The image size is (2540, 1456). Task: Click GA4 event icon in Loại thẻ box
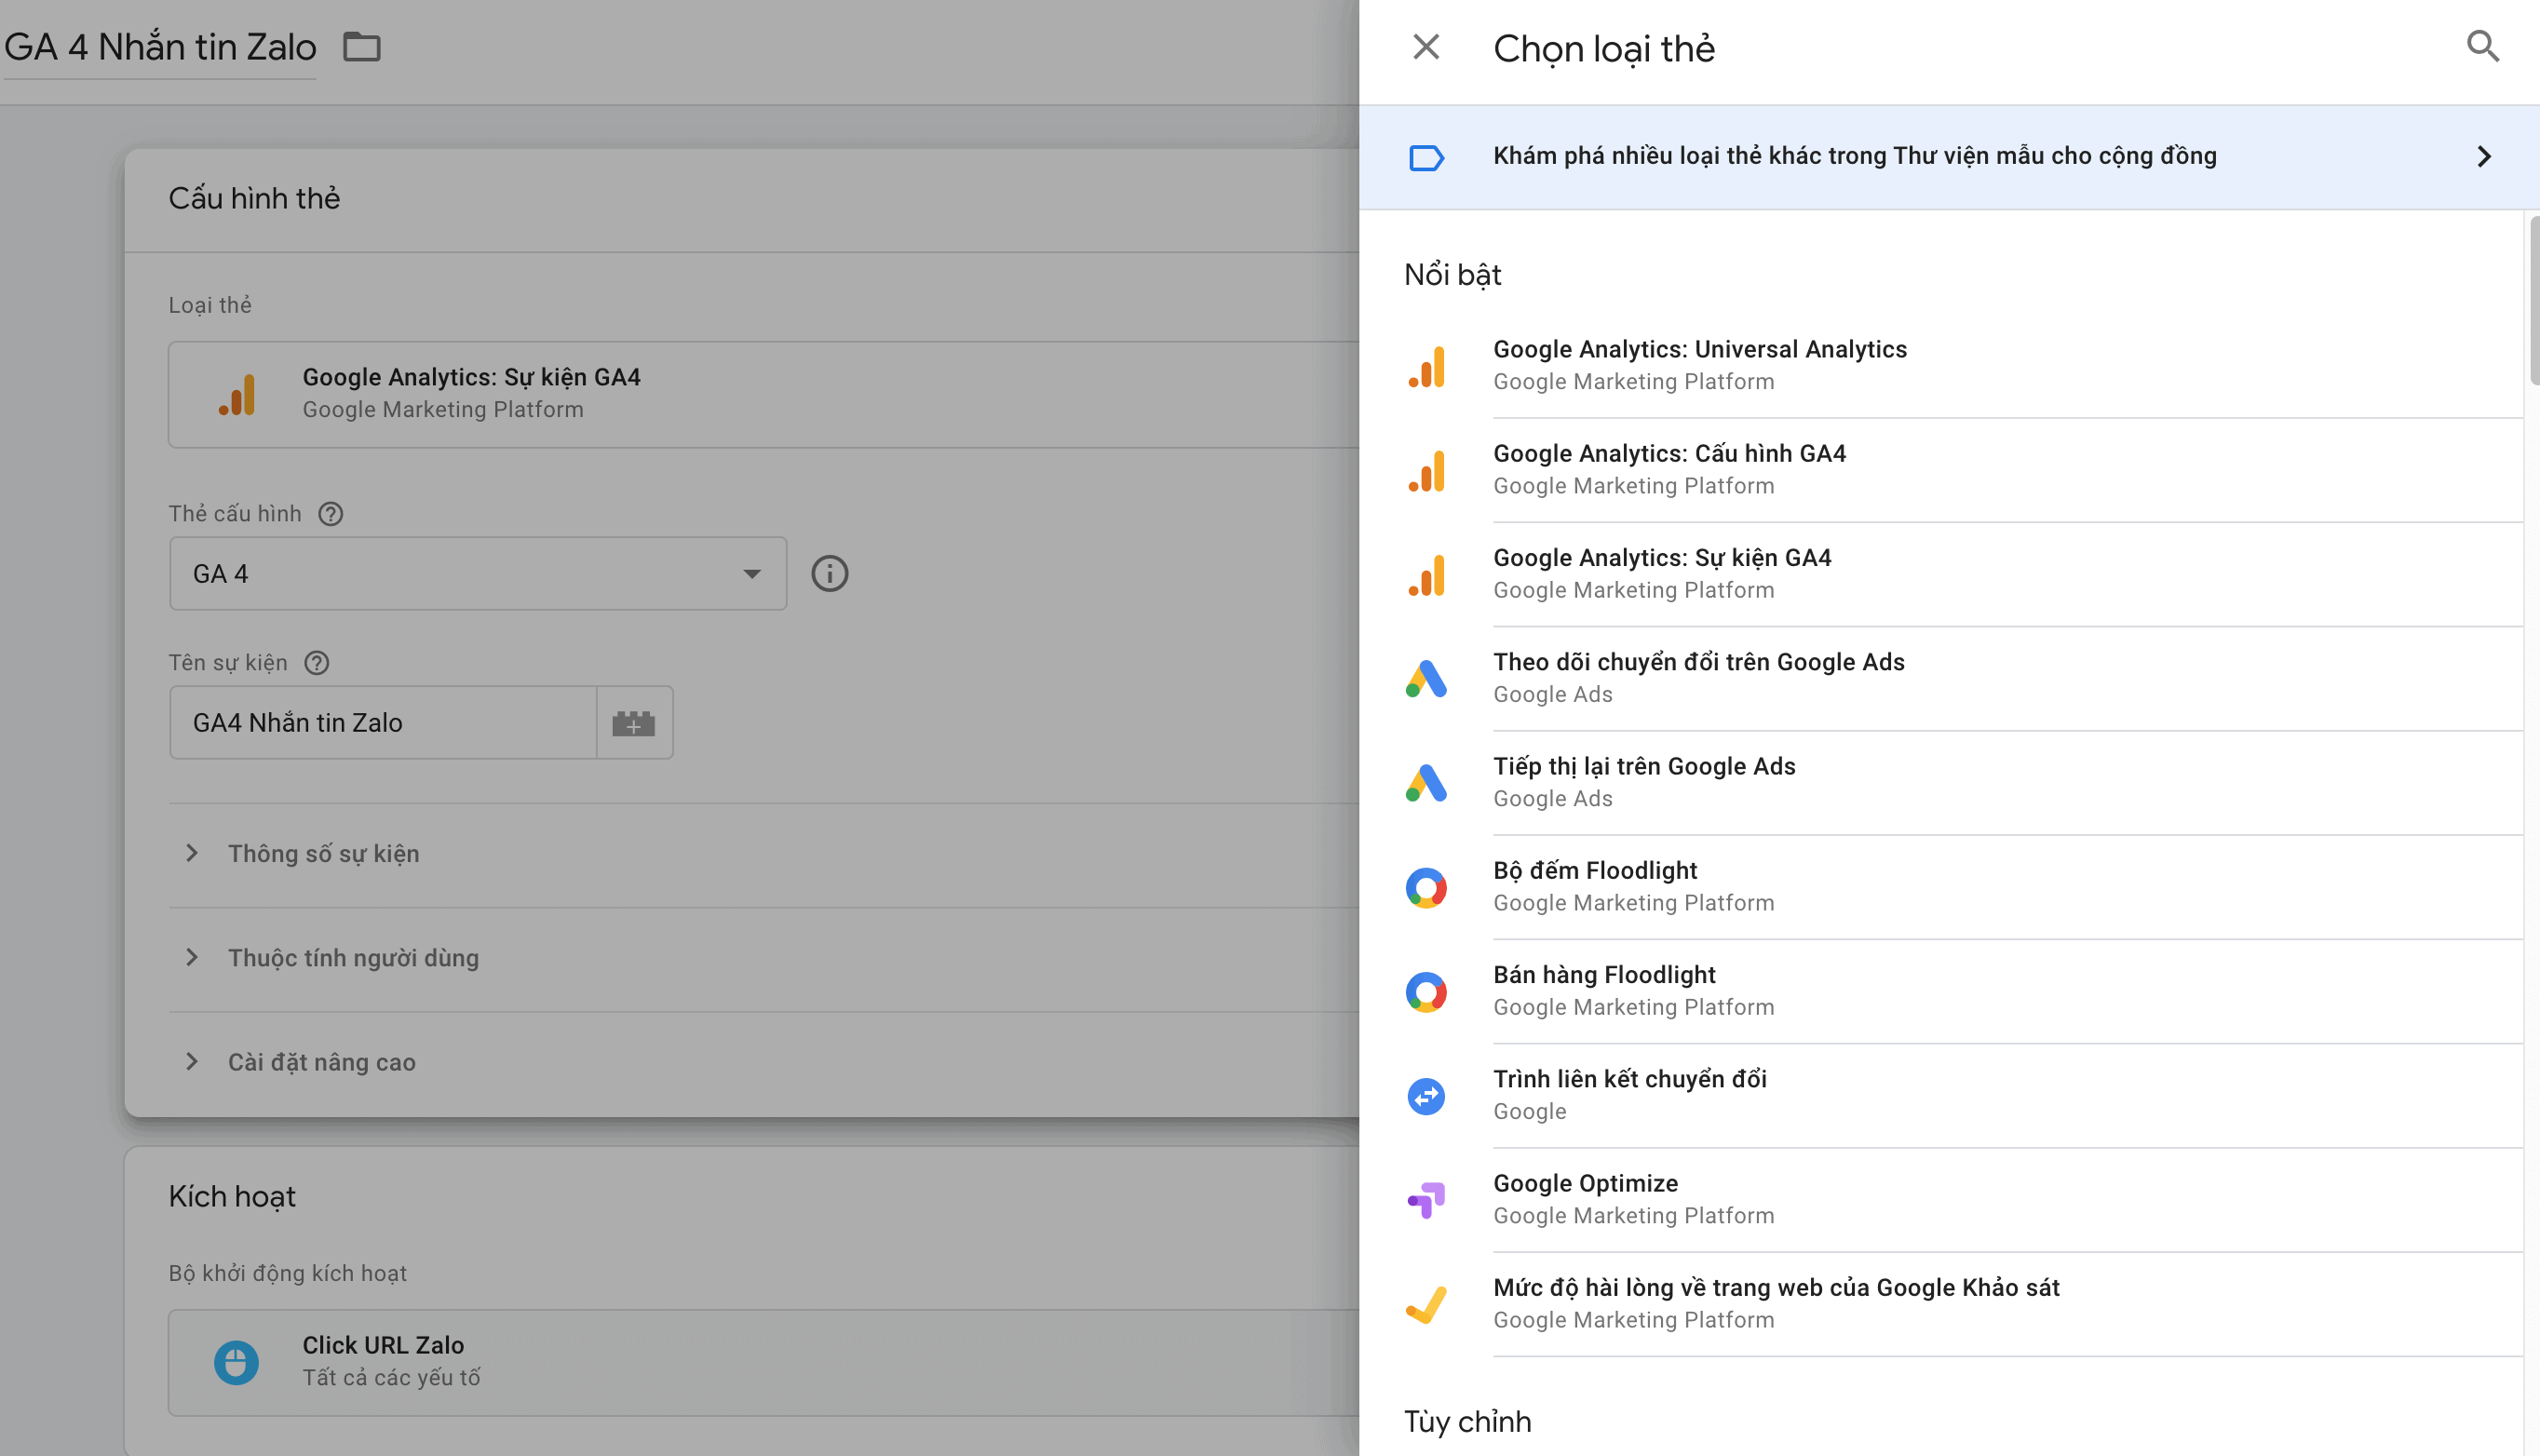[x=238, y=395]
